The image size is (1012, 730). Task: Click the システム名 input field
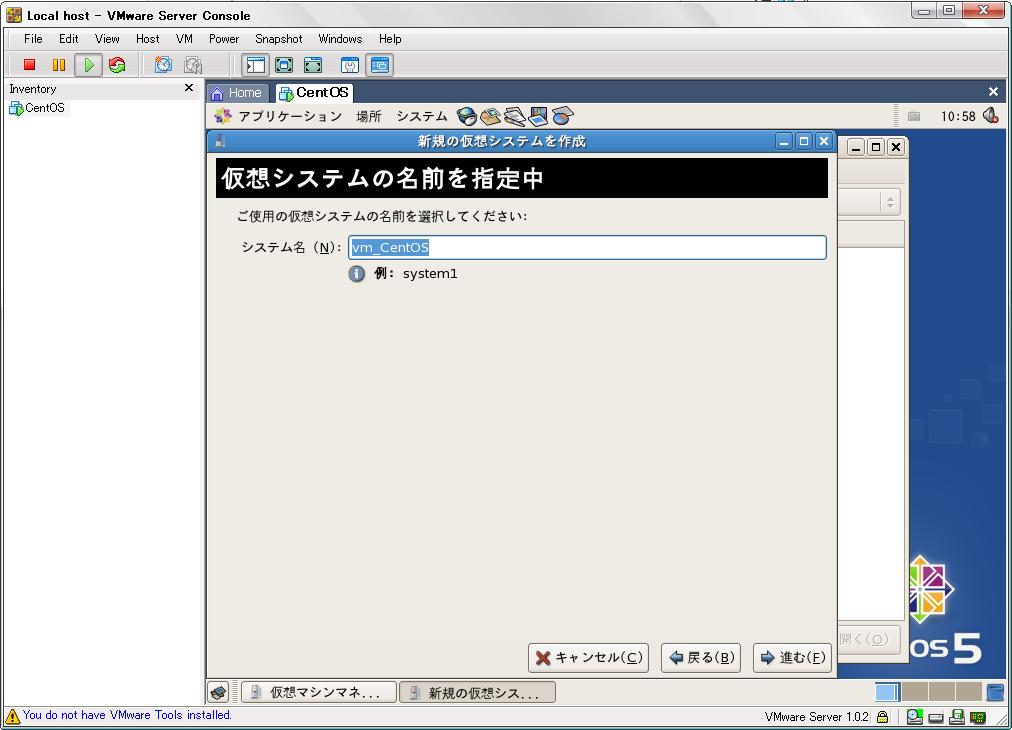click(587, 248)
